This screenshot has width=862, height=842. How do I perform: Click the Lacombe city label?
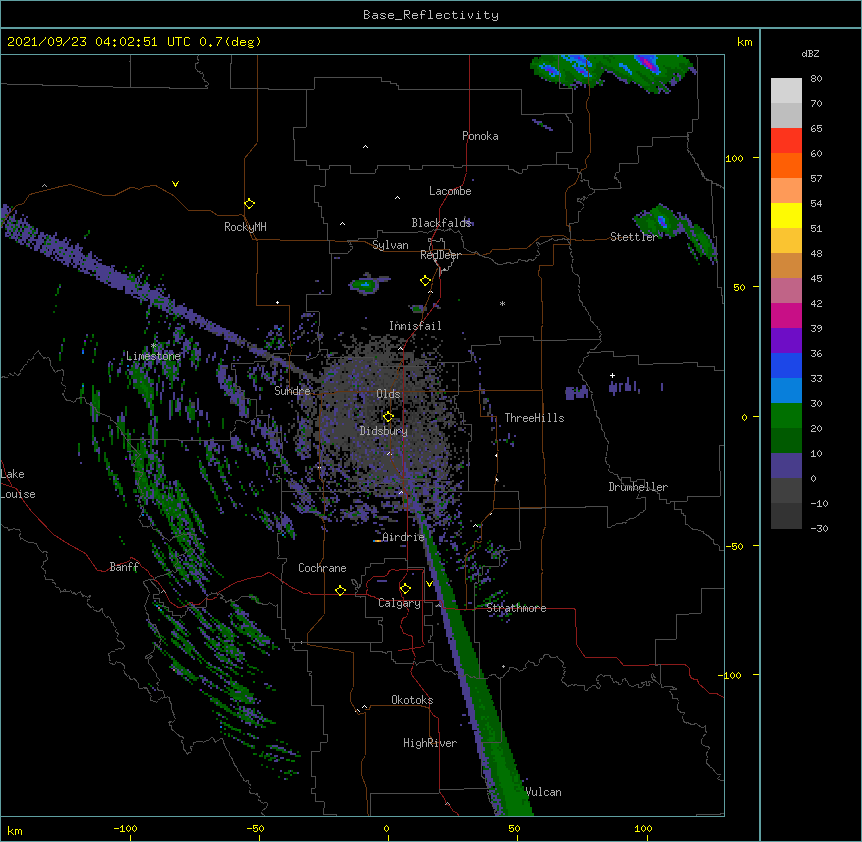point(450,191)
